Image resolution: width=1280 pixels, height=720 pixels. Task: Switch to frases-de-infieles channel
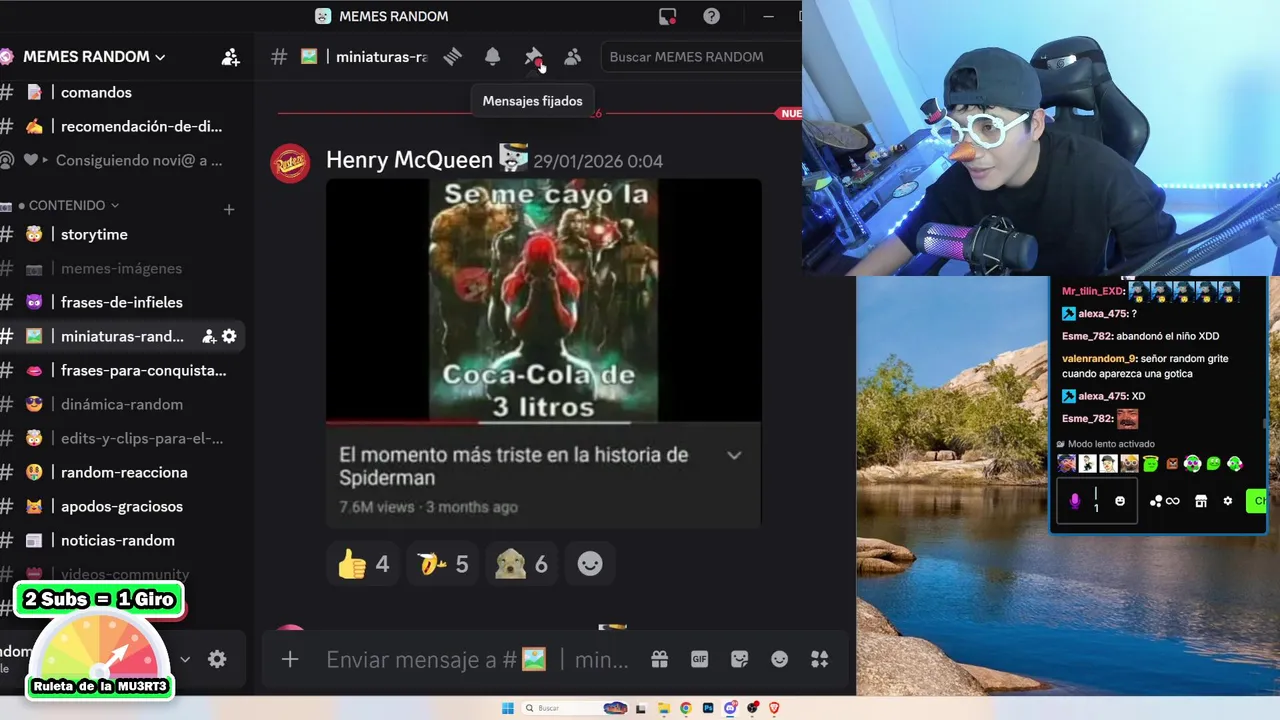(121, 303)
